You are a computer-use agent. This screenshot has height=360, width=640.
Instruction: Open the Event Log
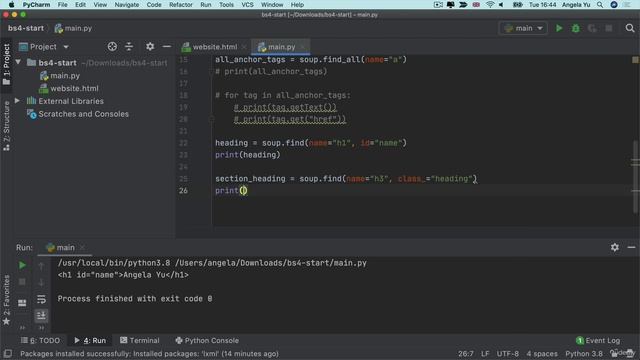click(598, 340)
